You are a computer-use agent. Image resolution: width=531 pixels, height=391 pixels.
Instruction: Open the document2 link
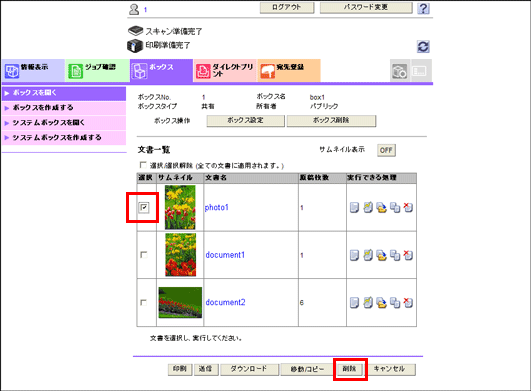(226, 302)
